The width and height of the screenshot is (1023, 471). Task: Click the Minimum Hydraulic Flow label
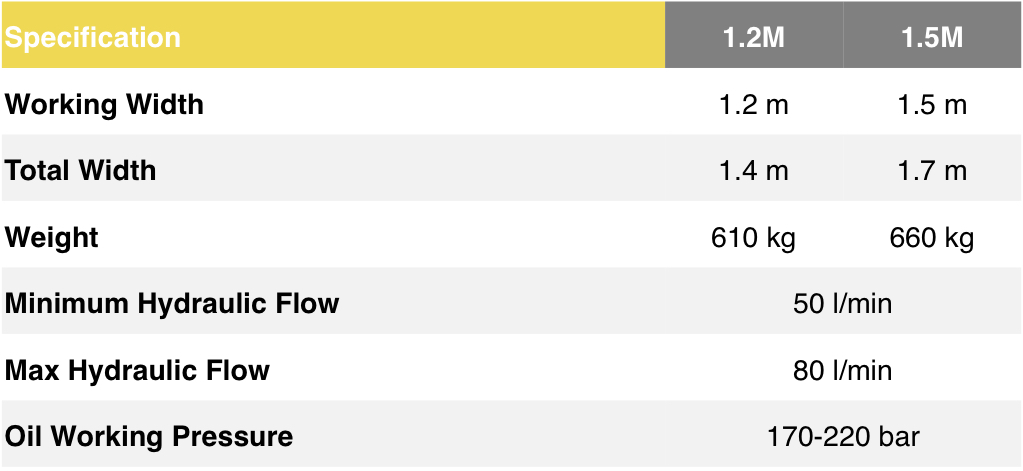click(x=172, y=303)
